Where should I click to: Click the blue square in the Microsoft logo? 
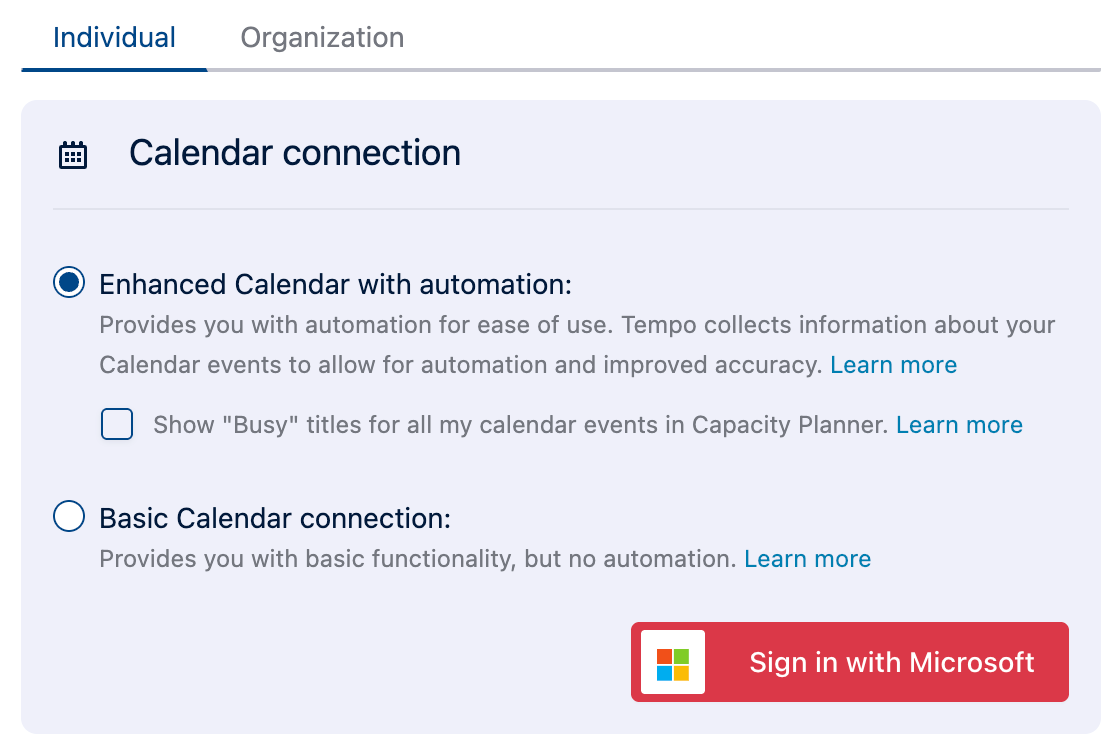tap(664, 673)
